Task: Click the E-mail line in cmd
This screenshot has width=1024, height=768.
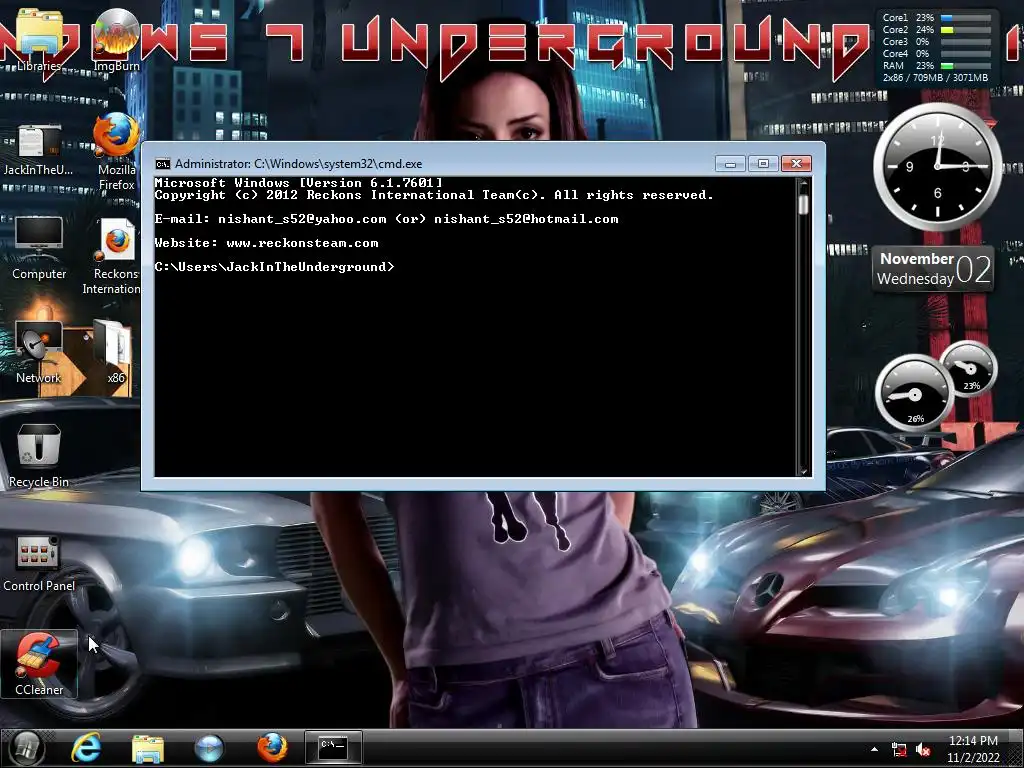Action: [387, 219]
